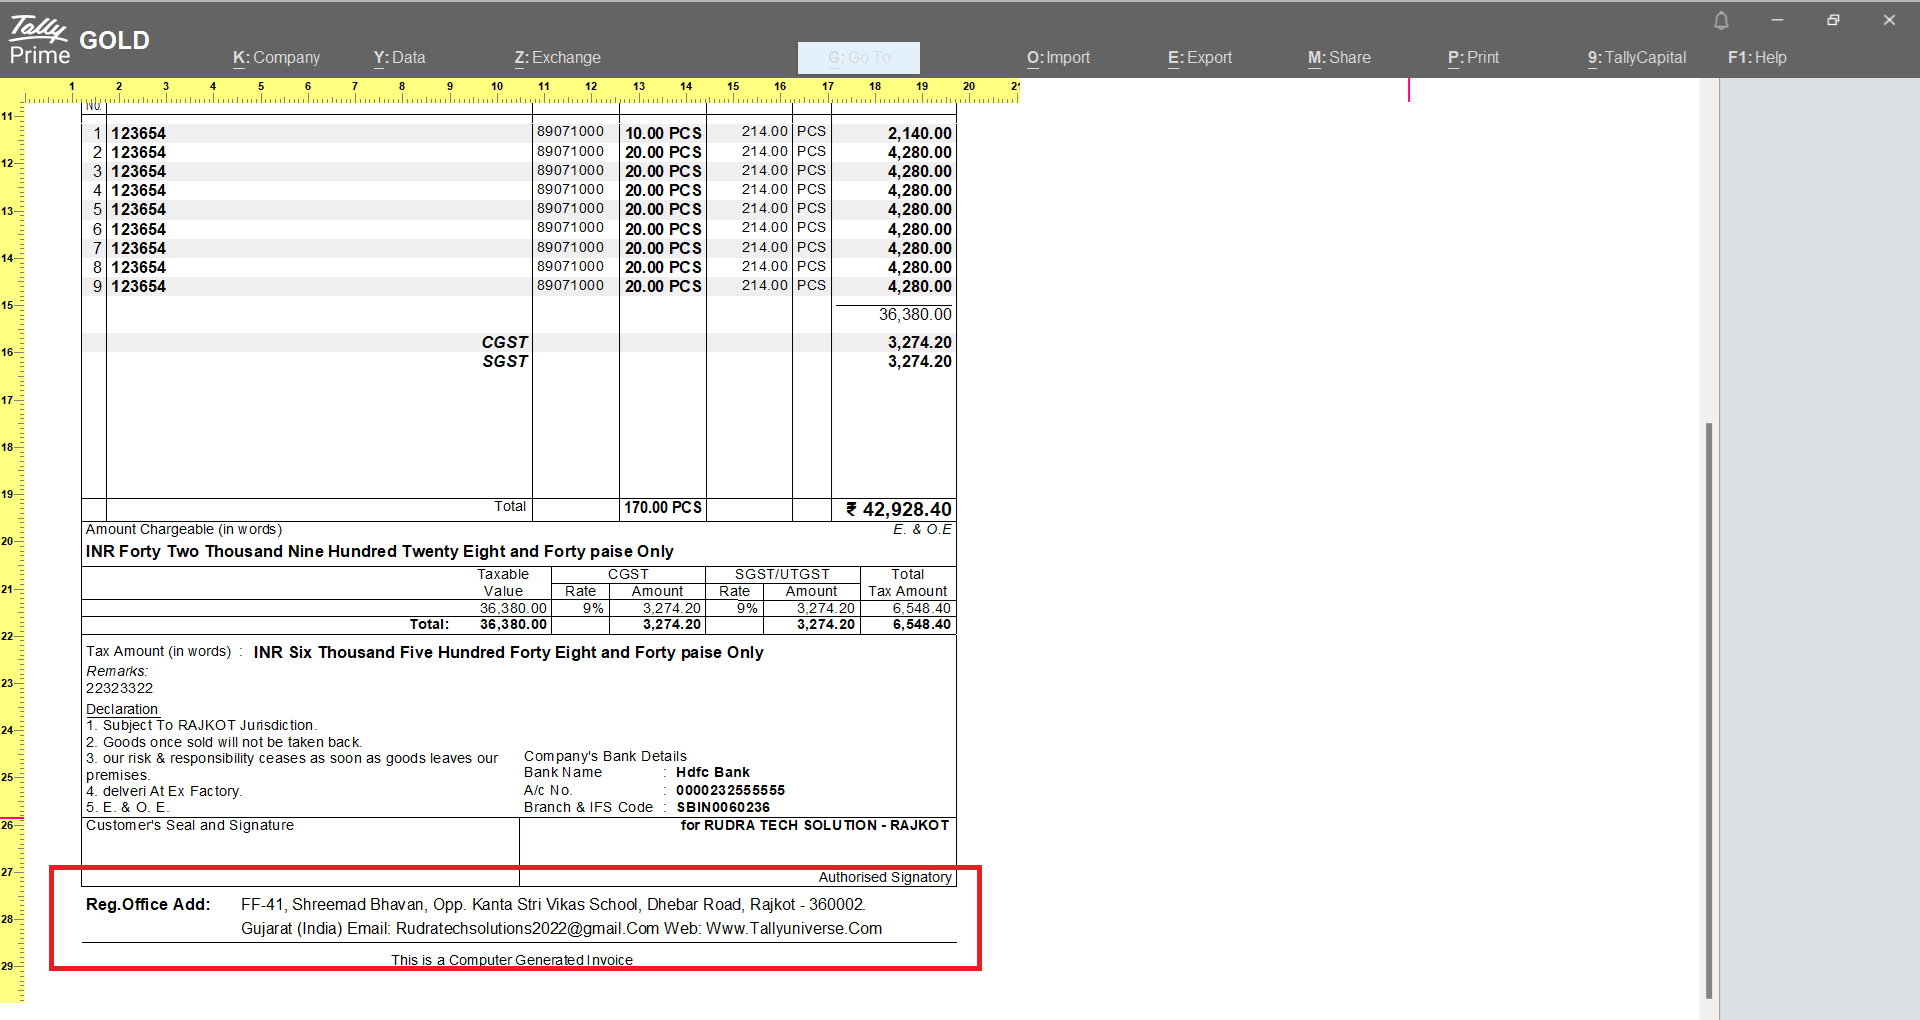Open the K: Company menu
This screenshot has height=1020, width=1920.
276,58
